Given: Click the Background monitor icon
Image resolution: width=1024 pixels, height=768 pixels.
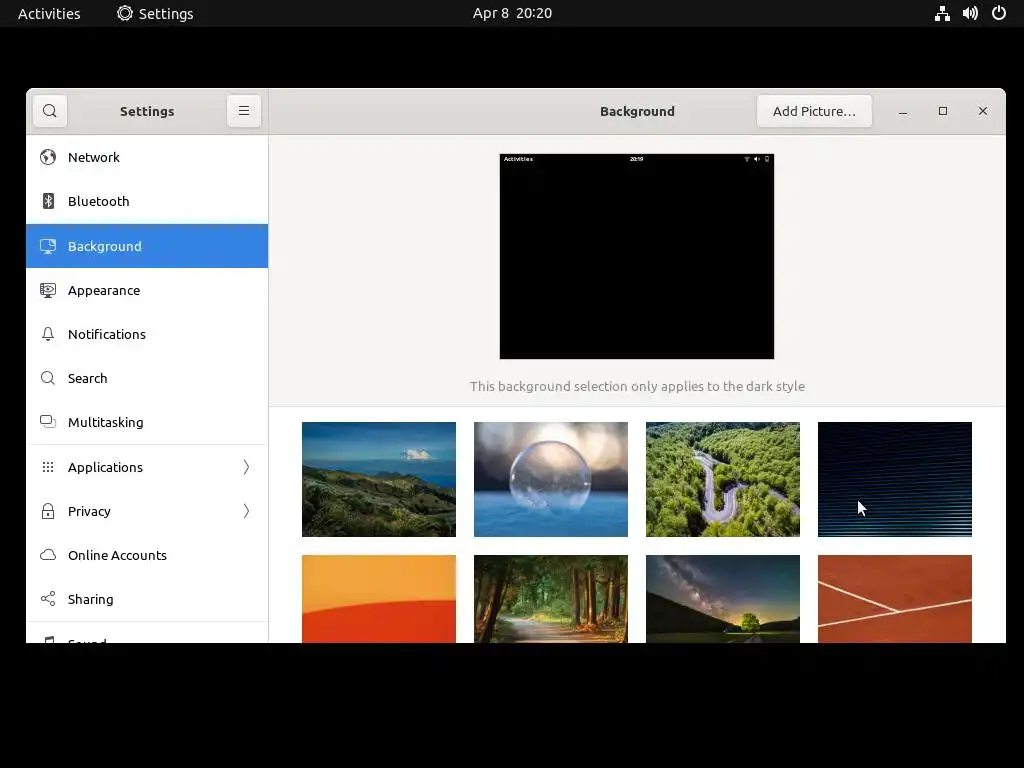Looking at the screenshot, I should click(x=48, y=246).
